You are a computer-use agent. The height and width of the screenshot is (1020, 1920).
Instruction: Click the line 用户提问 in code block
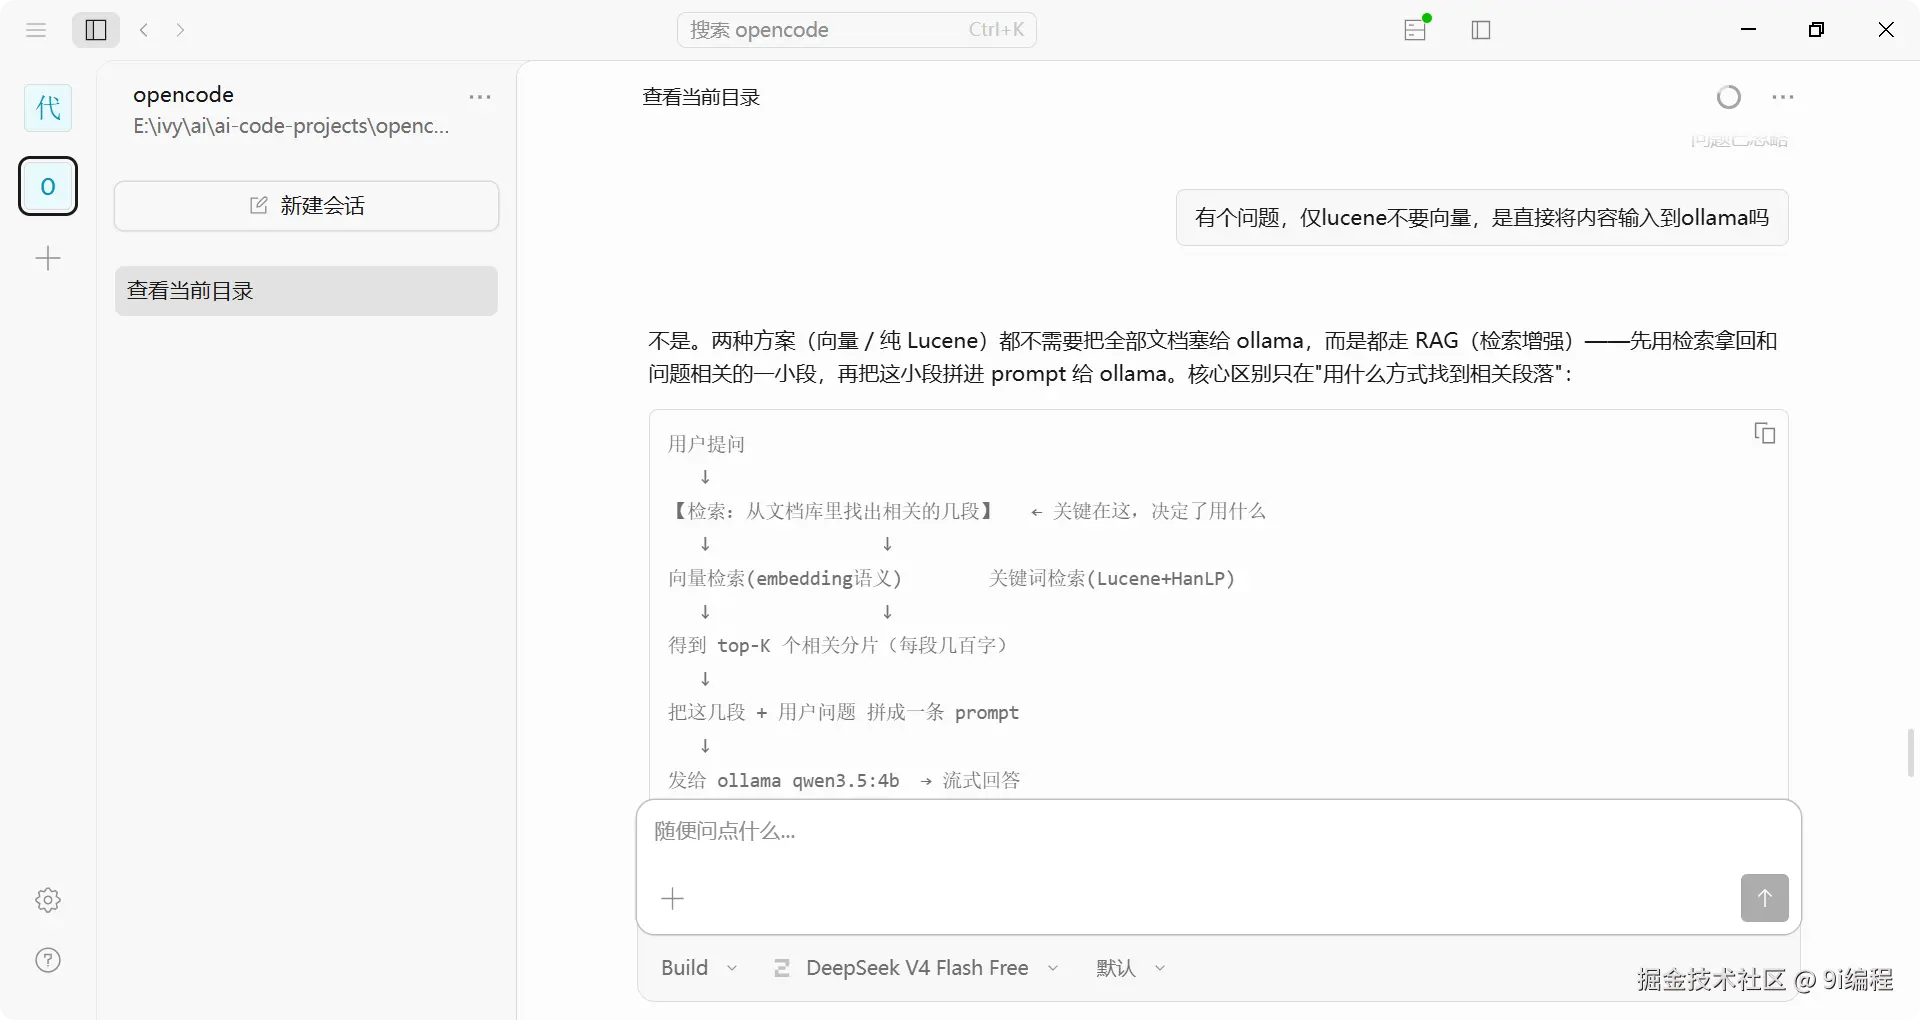[707, 444]
